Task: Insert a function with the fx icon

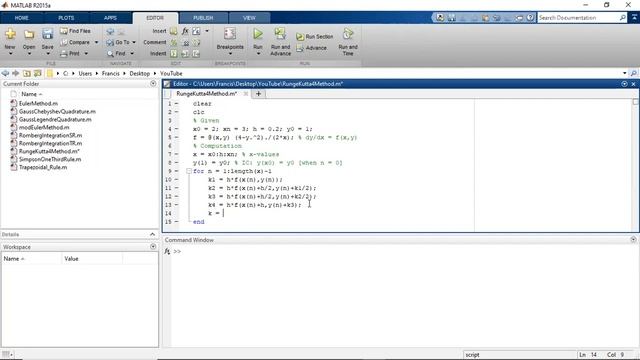Action: (185, 31)
